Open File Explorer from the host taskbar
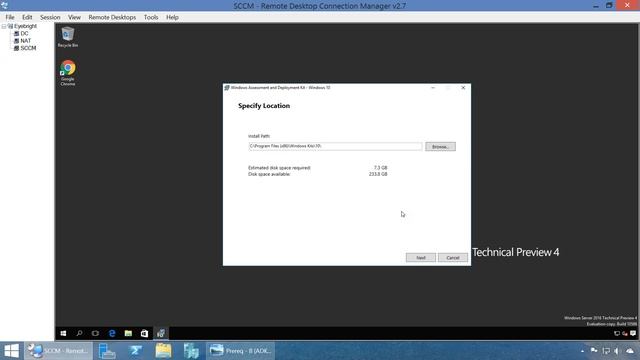The width and height of the screenshot is (640, 360). pyautogui.click(x=163, y=351)
